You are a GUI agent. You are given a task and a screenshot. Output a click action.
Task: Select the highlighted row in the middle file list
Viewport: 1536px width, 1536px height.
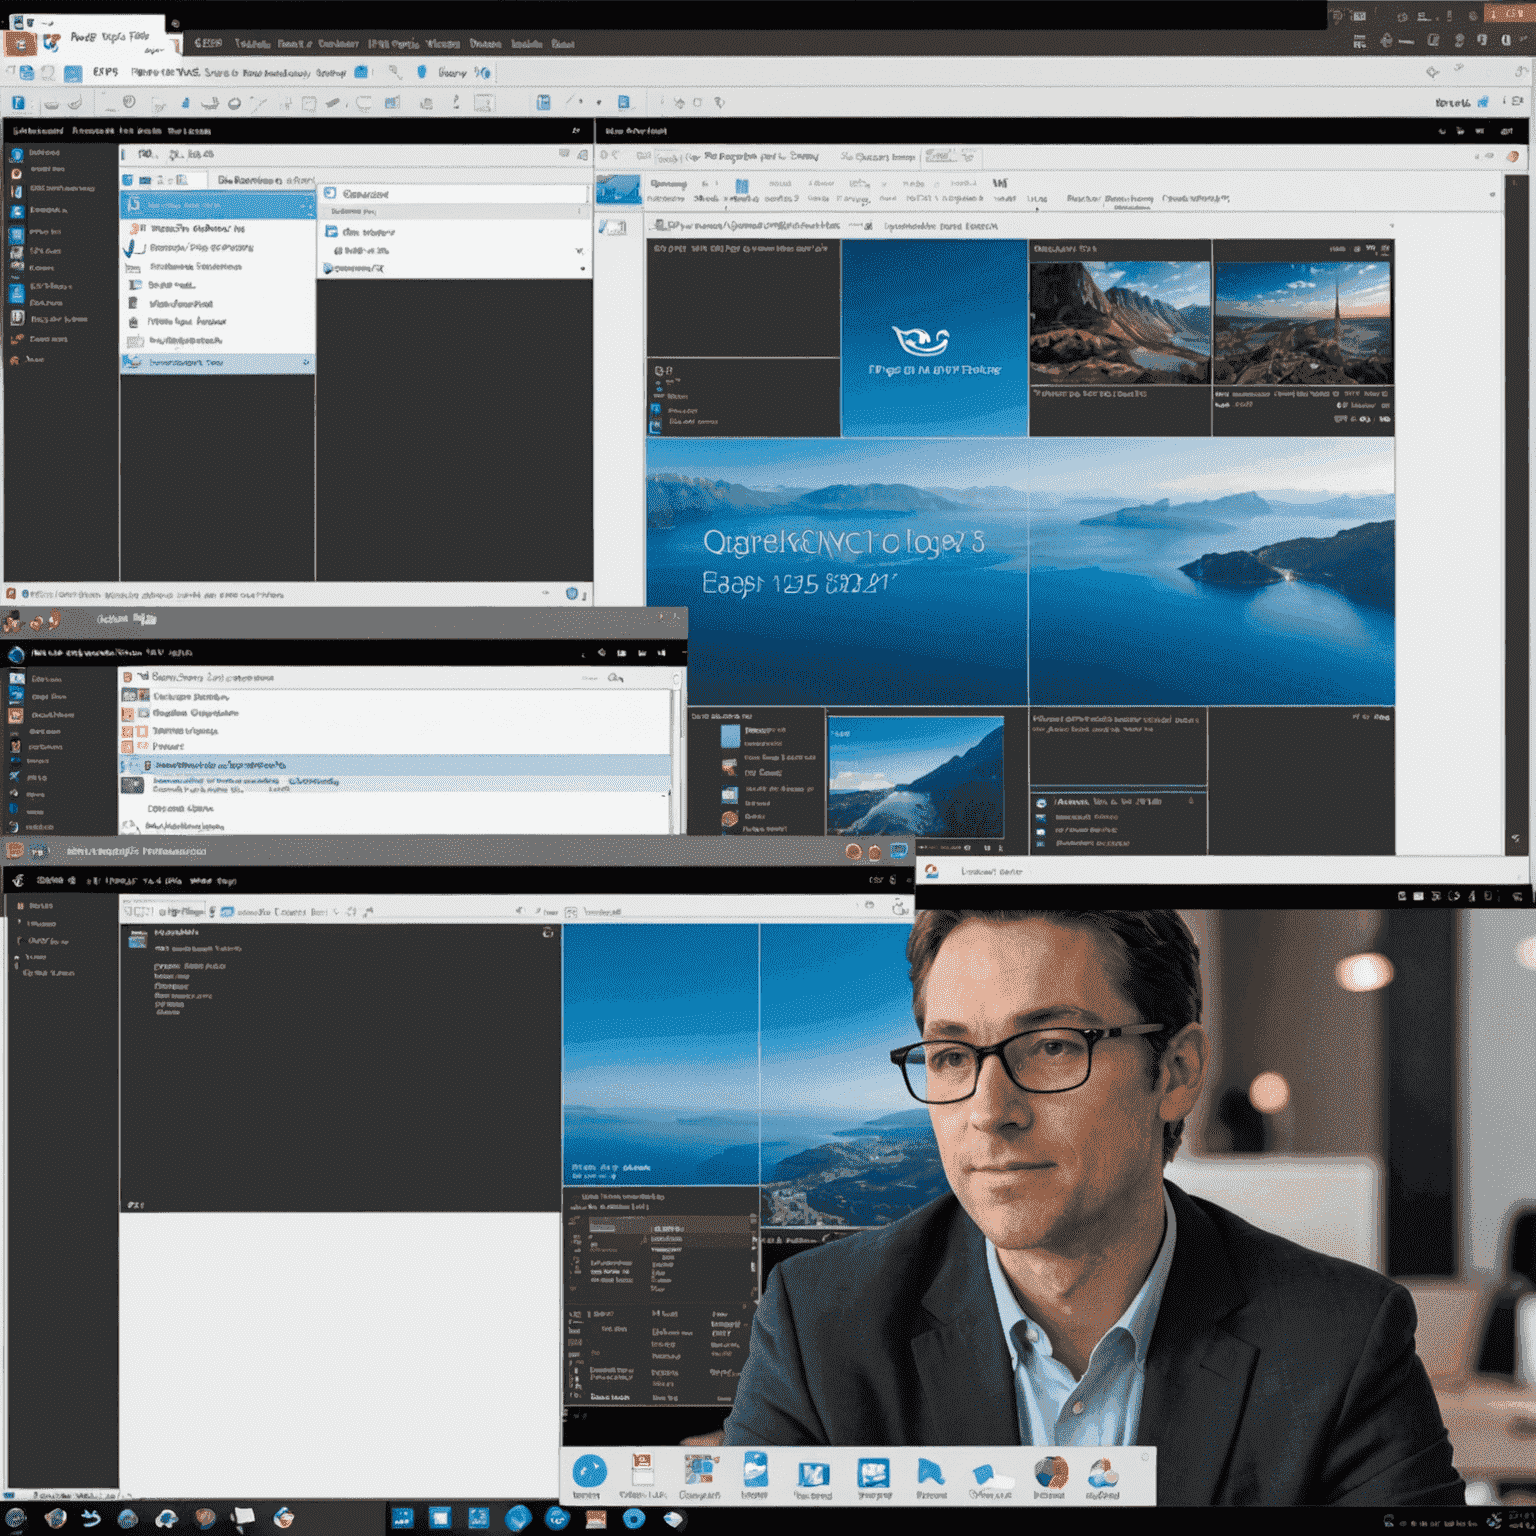(x=395, y=765)
